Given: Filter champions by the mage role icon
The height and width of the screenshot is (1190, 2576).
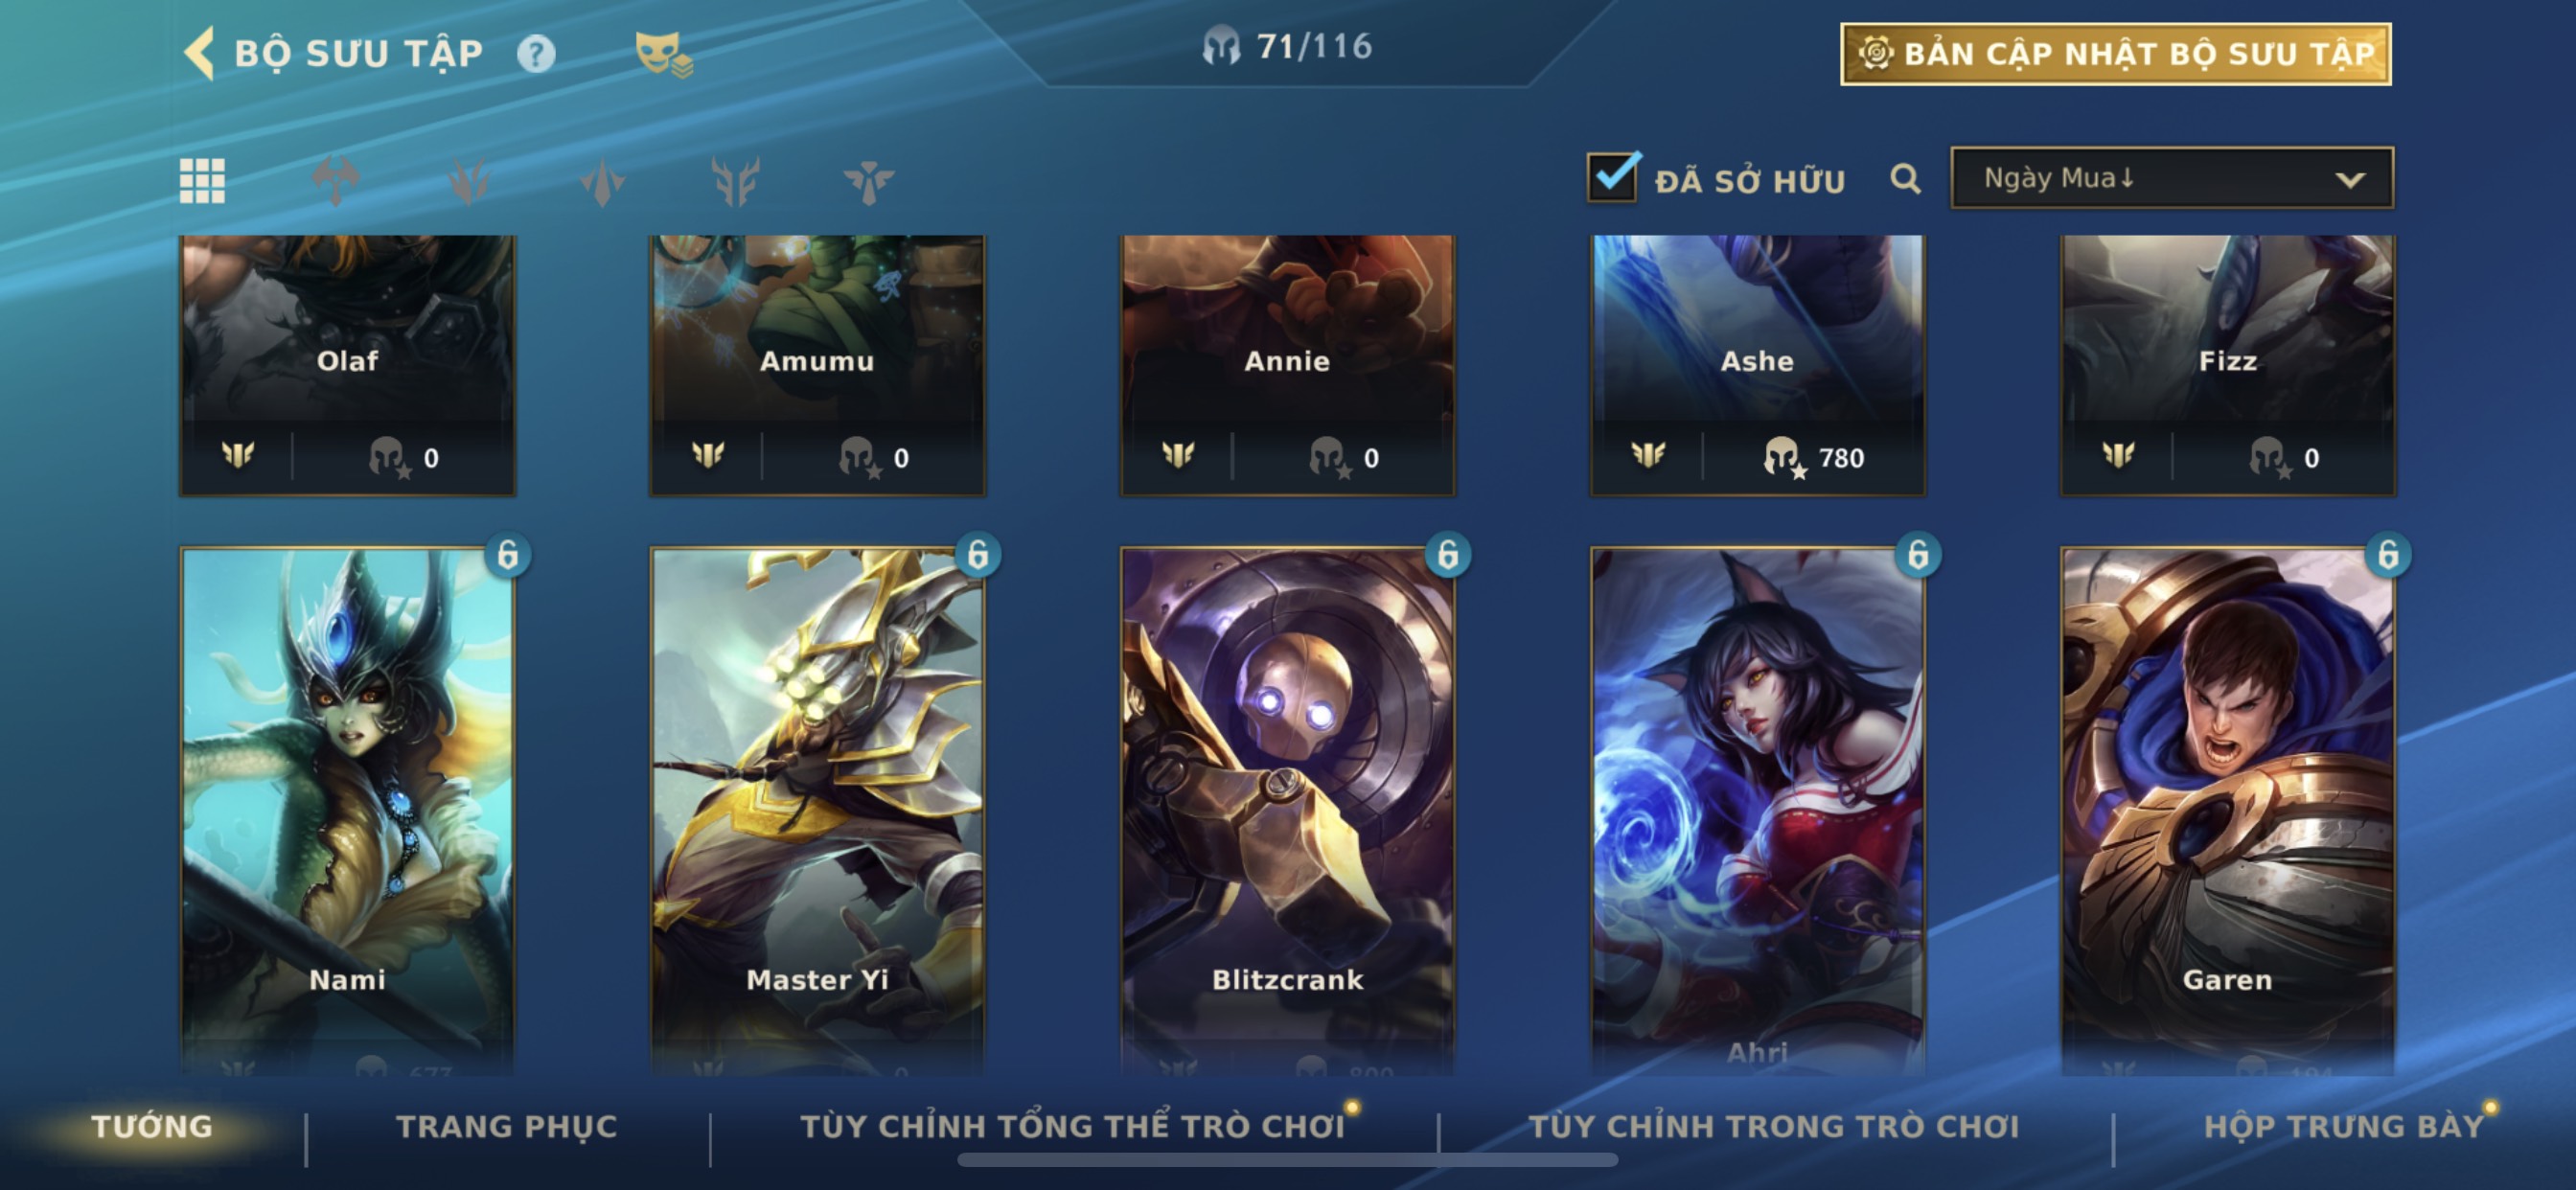Looking at the screenshot, I should click(x=469, y=181).
